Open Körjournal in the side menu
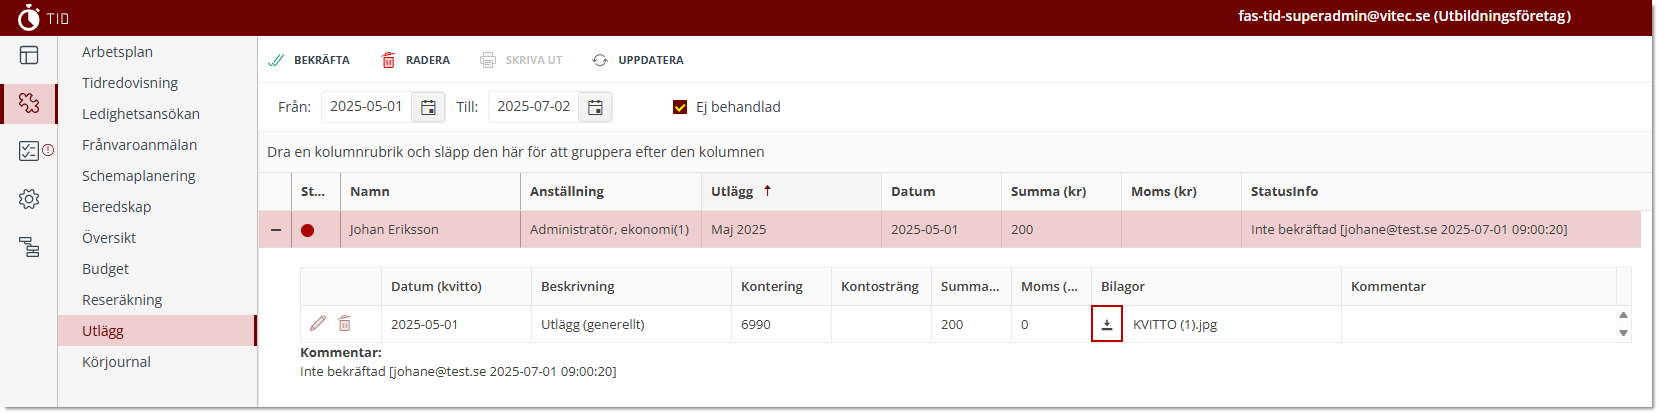The width and height of the screenshot is (1658, 413). pyautogui.click(x=116, y=362)
